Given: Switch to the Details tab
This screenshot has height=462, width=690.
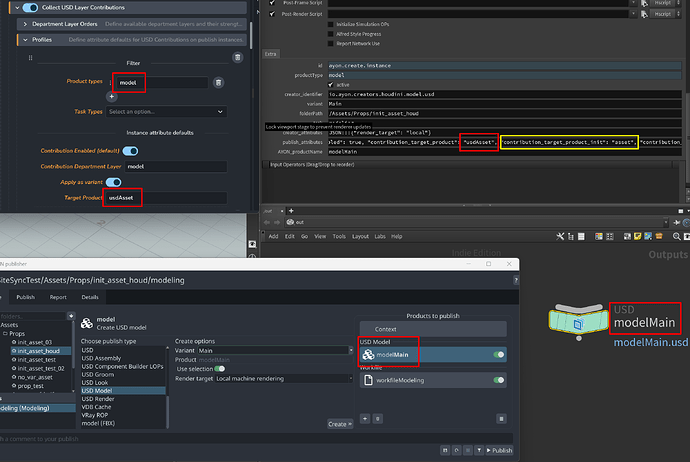Looking at the screenshot, I should [90, 297].
